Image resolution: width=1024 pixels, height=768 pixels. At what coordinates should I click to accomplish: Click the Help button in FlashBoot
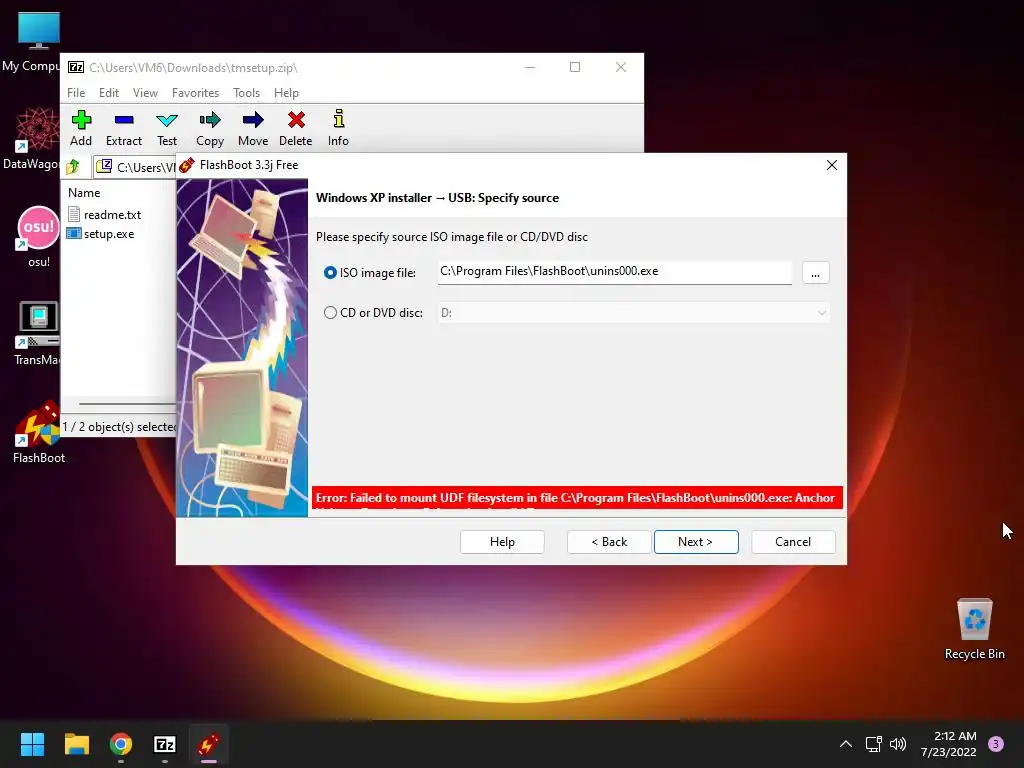[x=502, y=542]
